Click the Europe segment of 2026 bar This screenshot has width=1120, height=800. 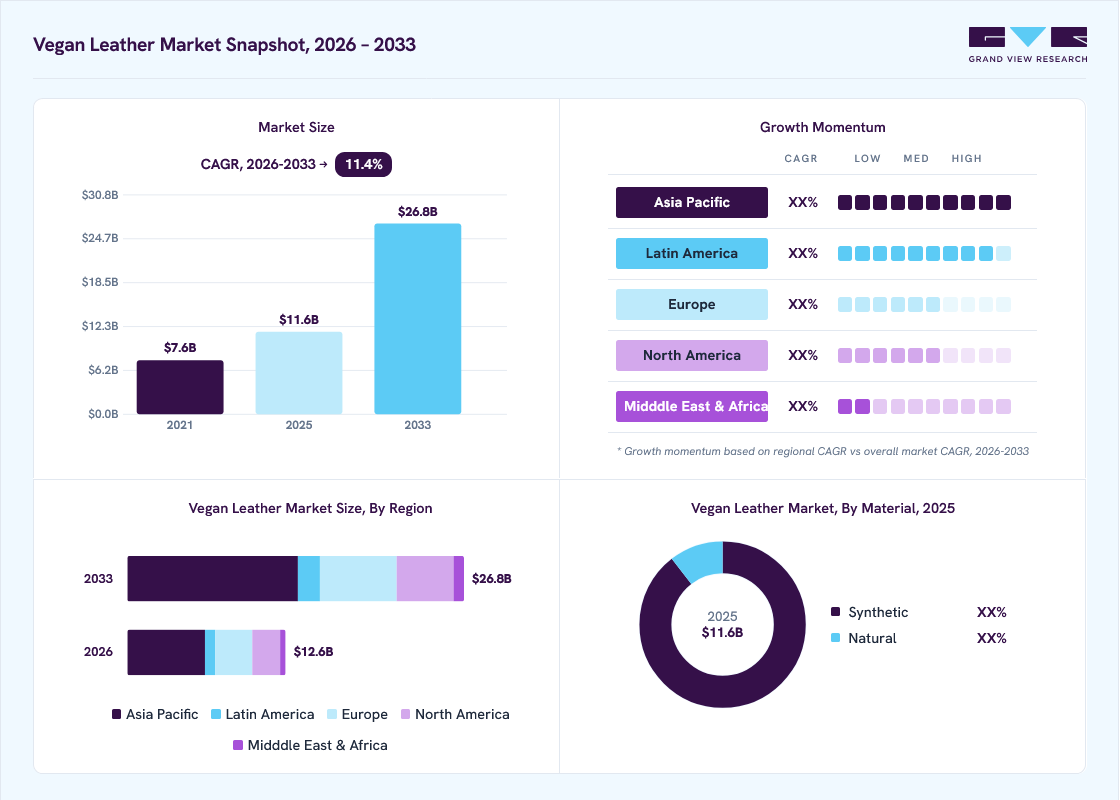click(x=234, y=652)
